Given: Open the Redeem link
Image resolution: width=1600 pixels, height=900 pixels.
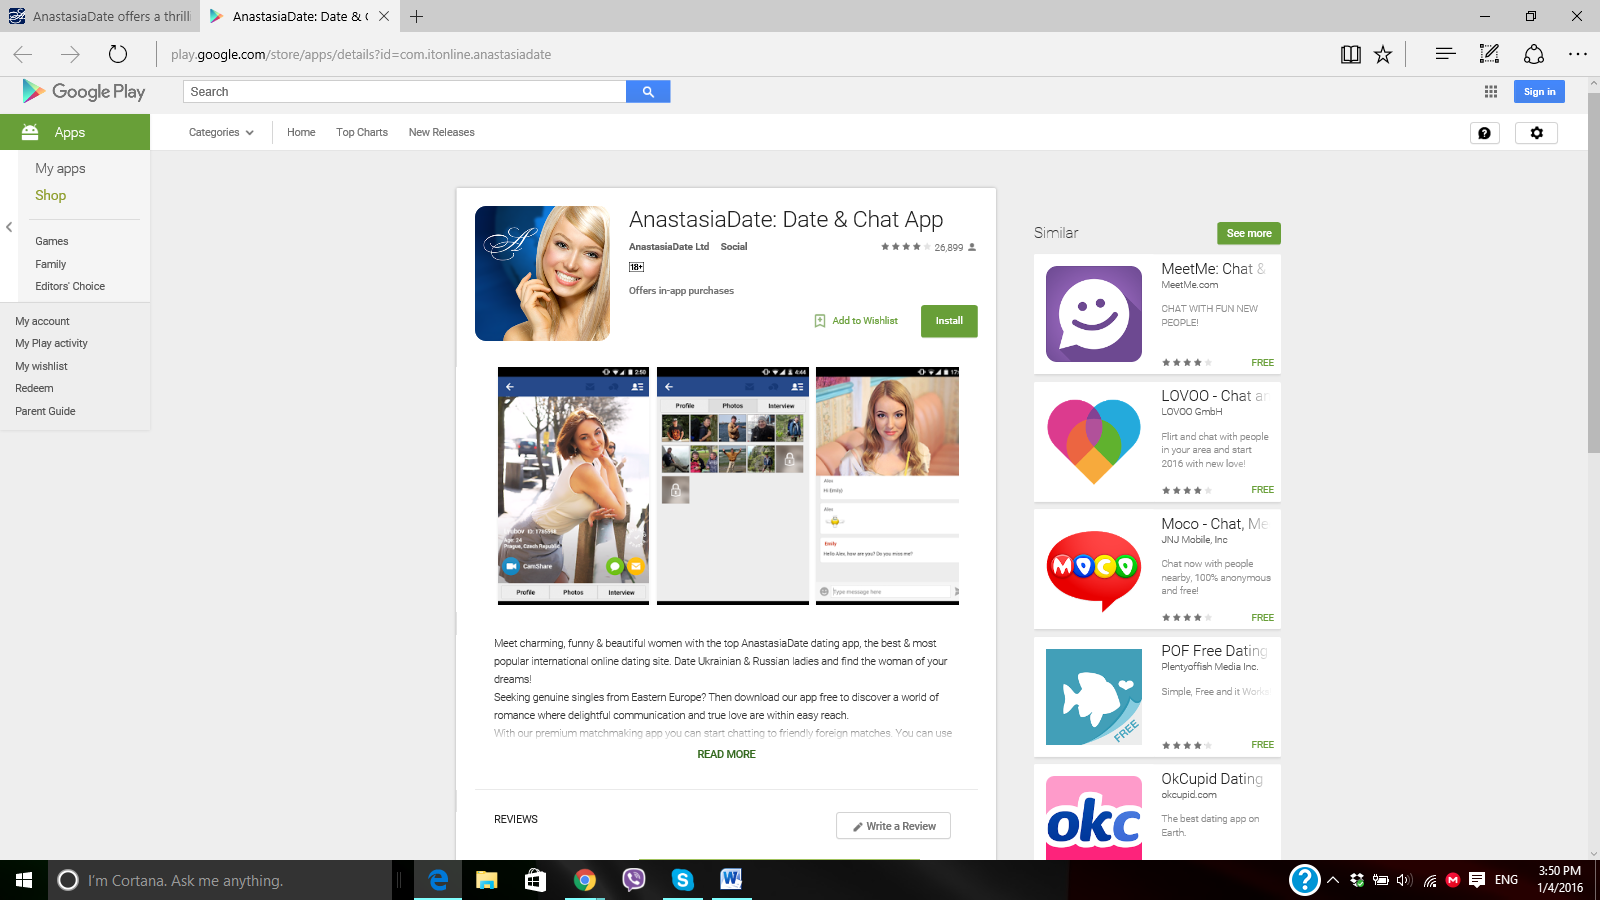Looking at the screenshot, I should (x=34, y=388).
